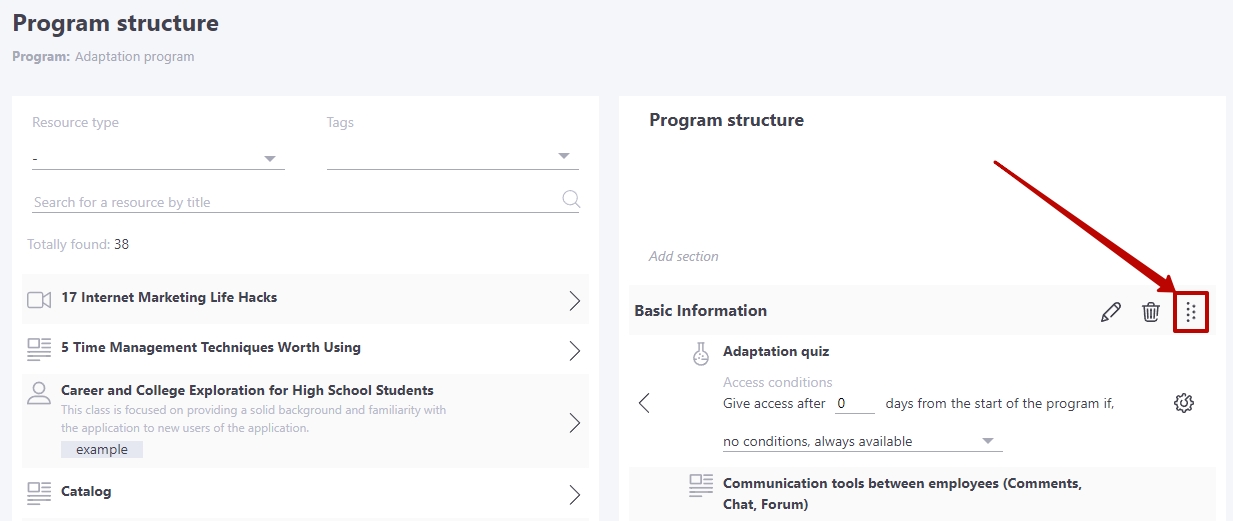Click the article icon beside Catalog
Viewport: 1233px width, 521px height.
coord(39,492)
